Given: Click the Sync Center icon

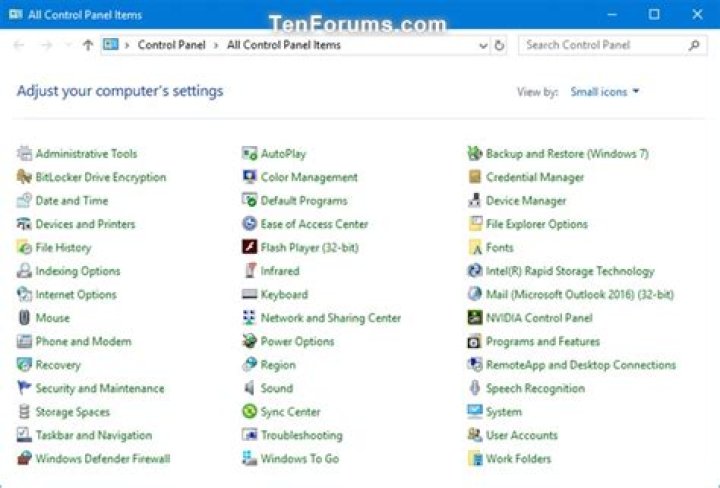Looking at the screenshot, I should 249,411.
